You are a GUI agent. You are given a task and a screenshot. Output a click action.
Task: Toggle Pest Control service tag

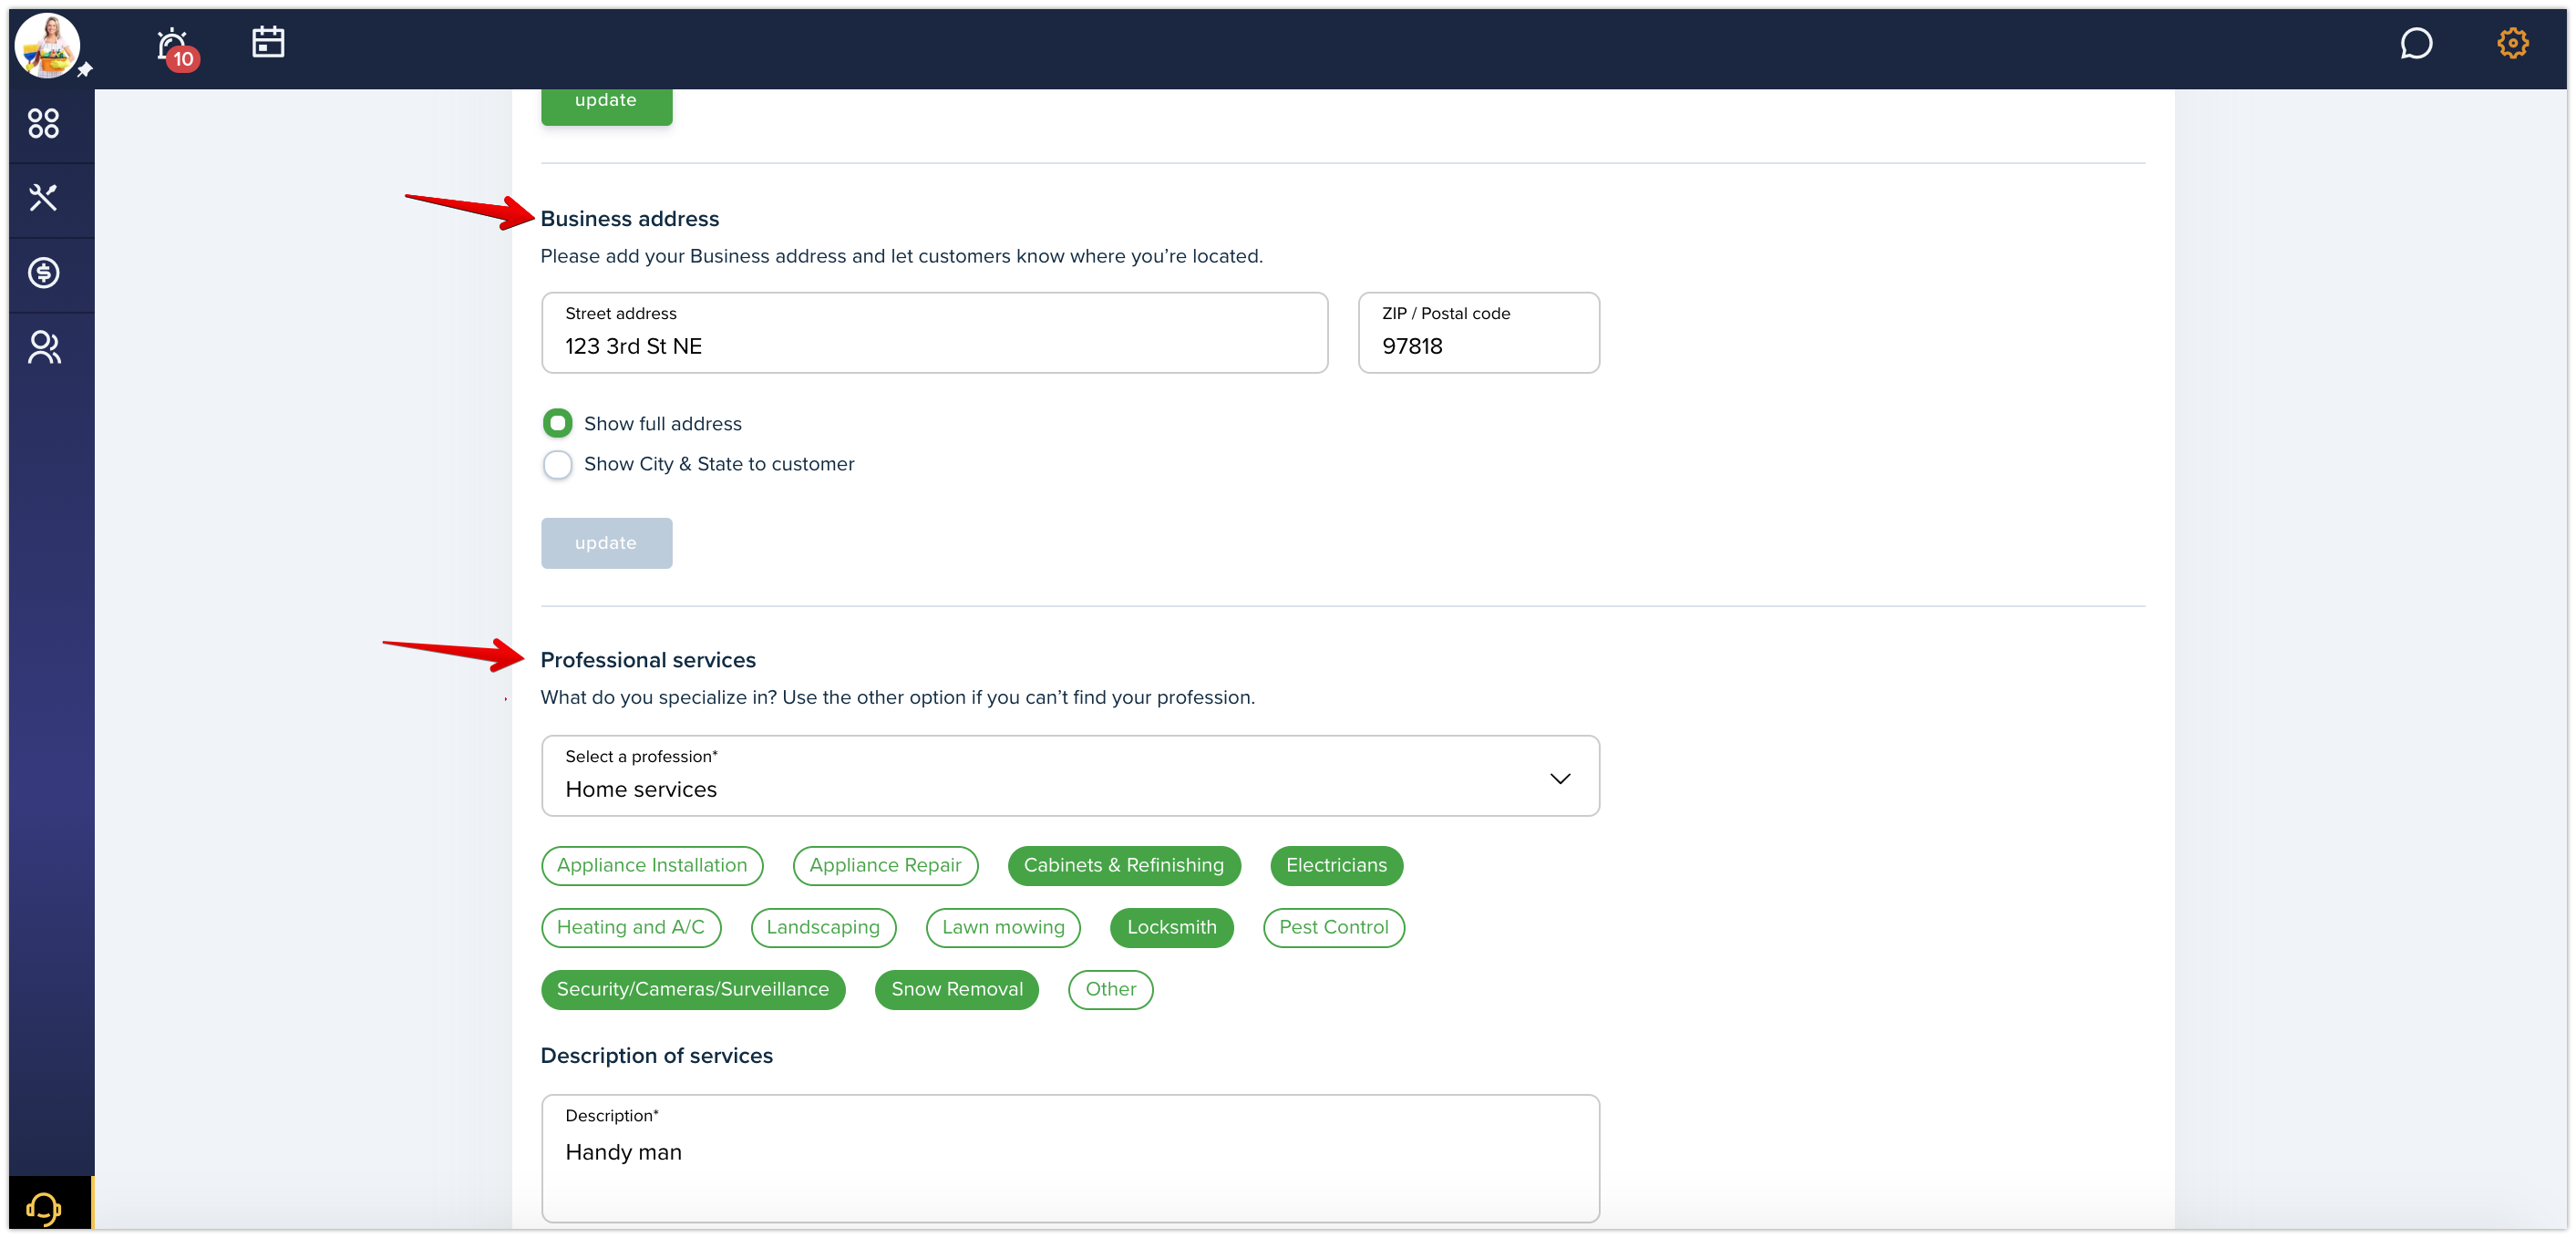tap(1334, 927)
